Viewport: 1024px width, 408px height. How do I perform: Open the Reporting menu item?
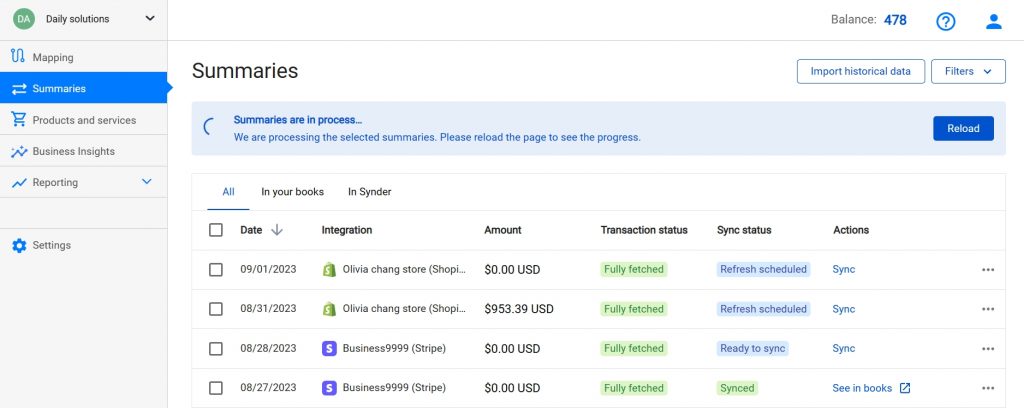click(x=84, y=183)
